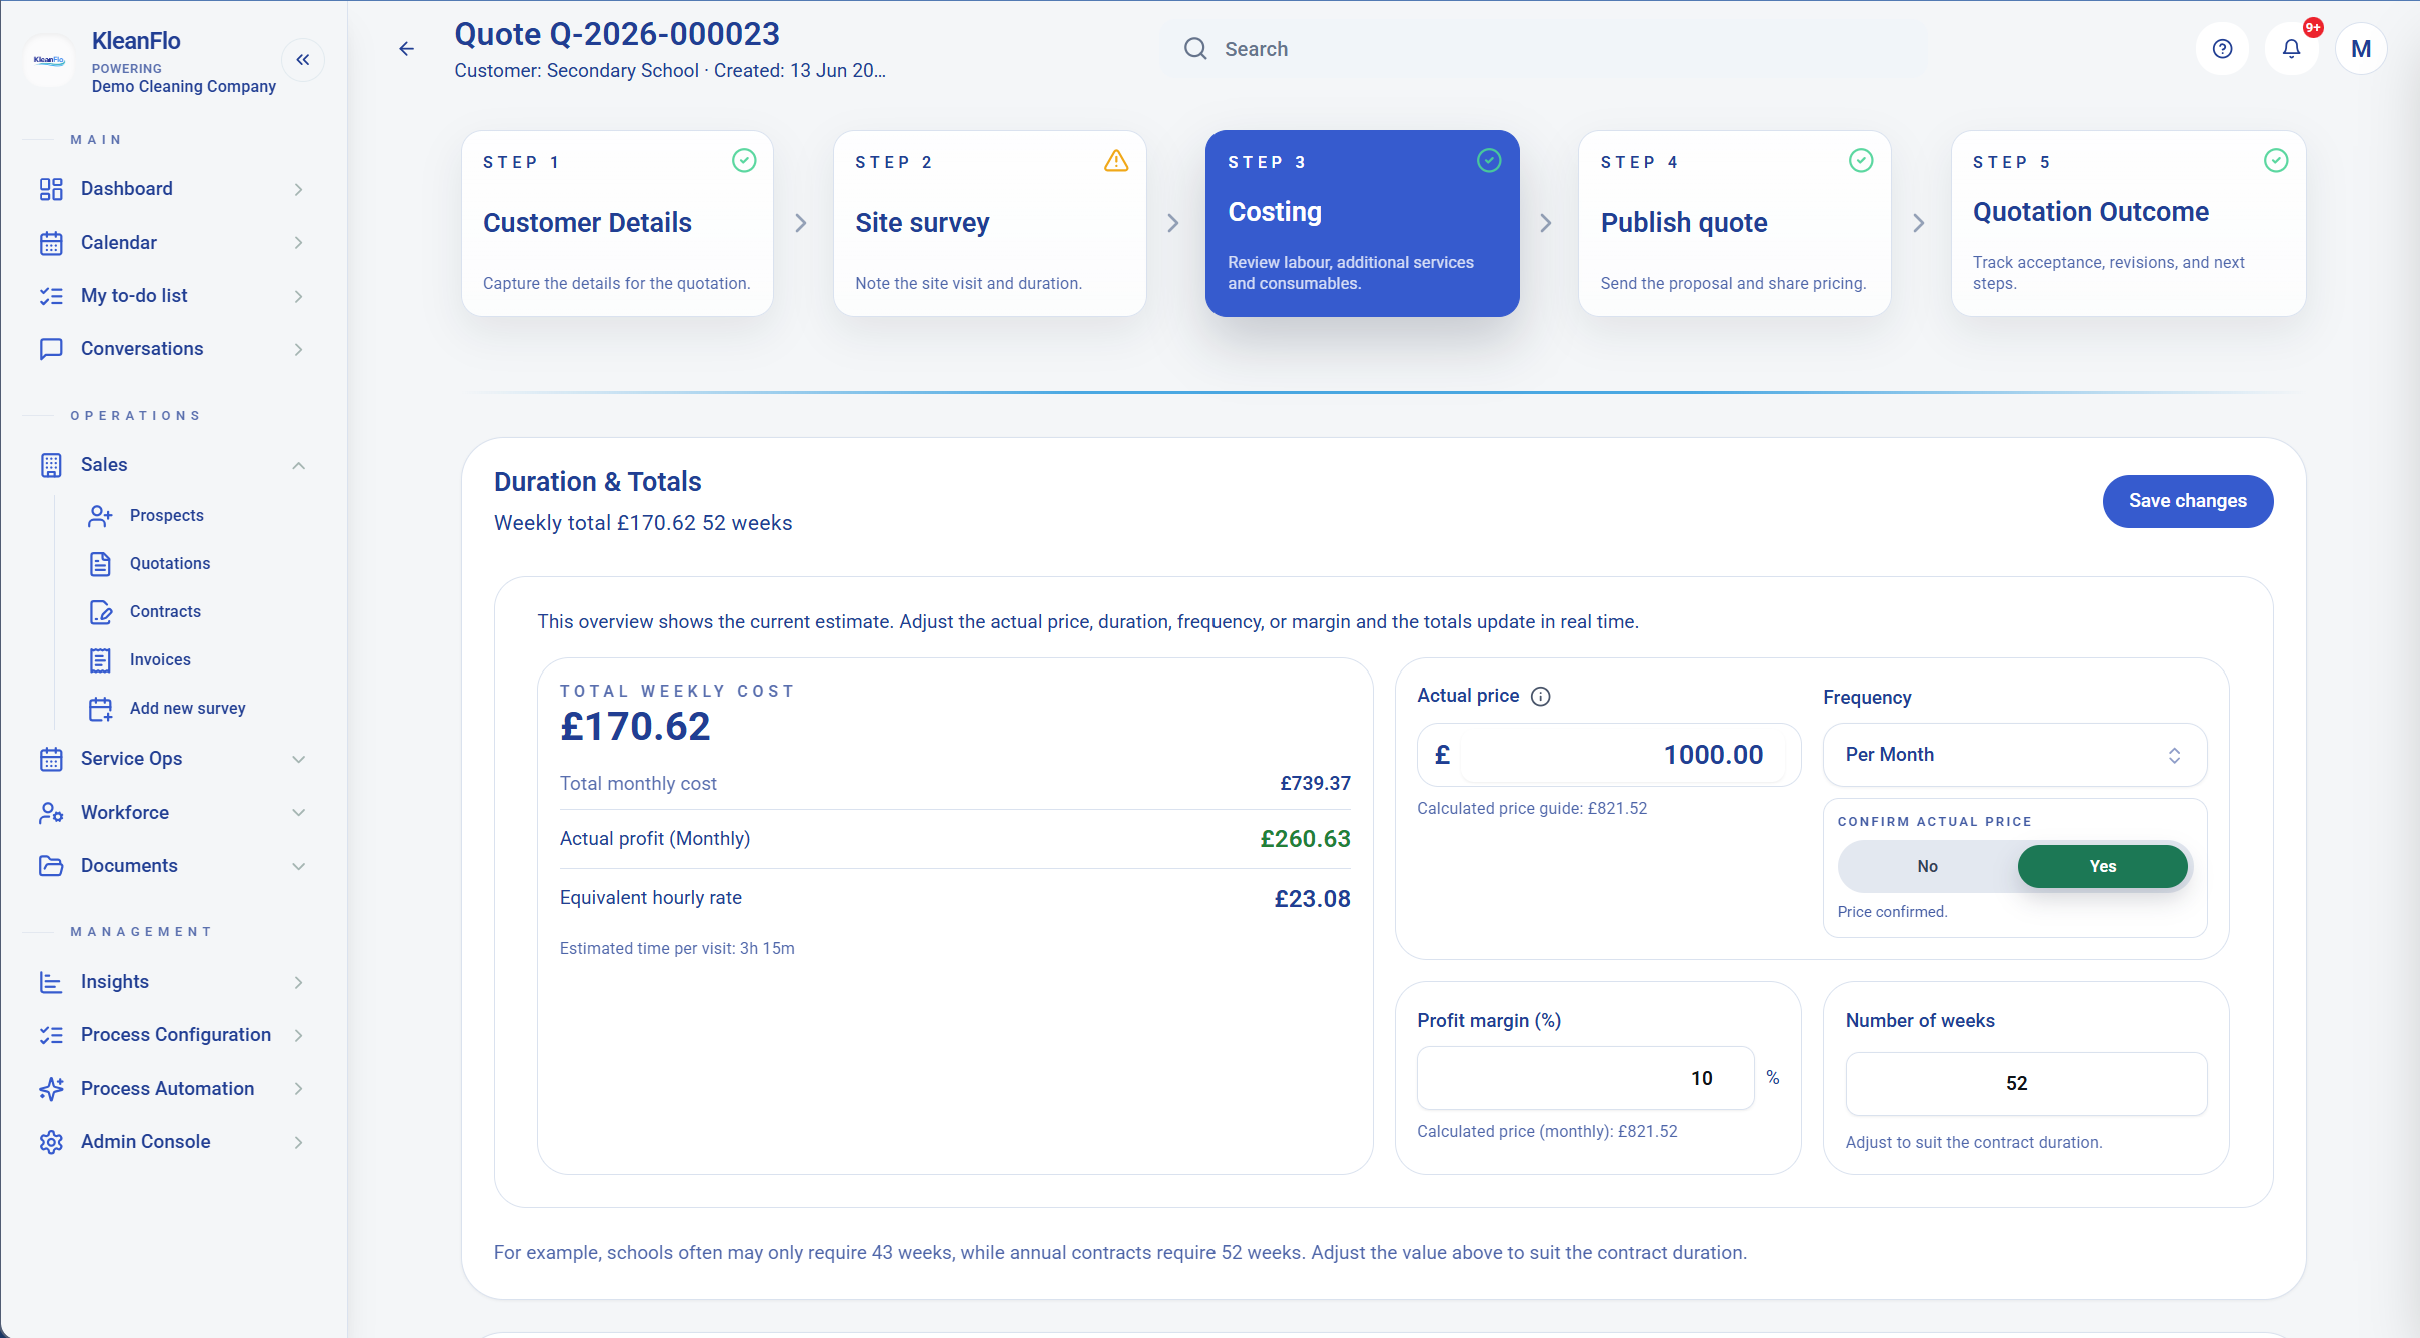Expand Dashboard arrow in sidebar
The width and height of the screenshot is (2420, 1338).
[298, 189]
